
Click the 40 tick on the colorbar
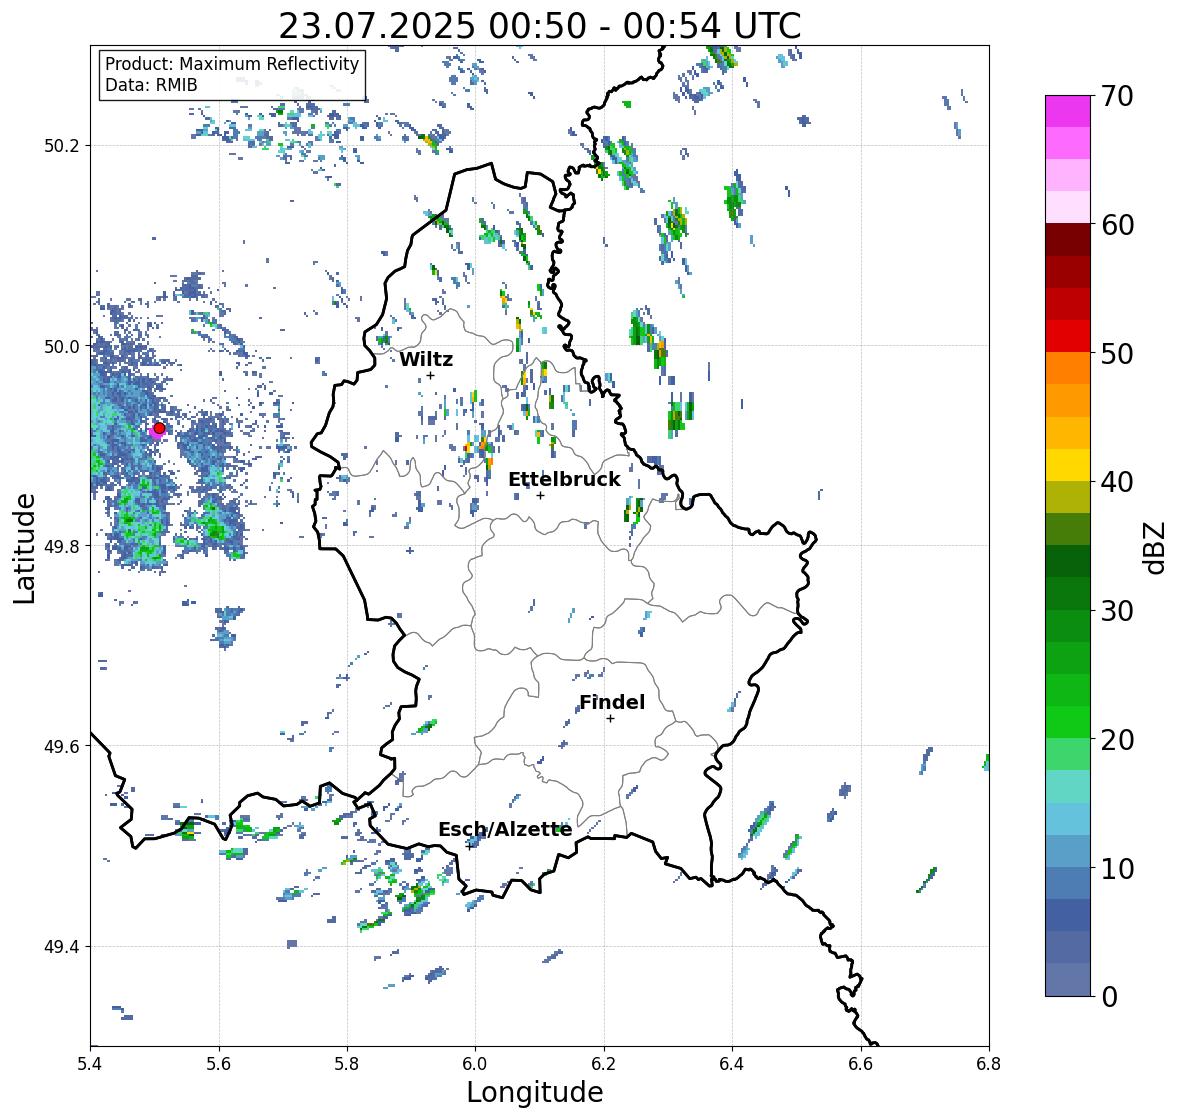pos(1117,482)
